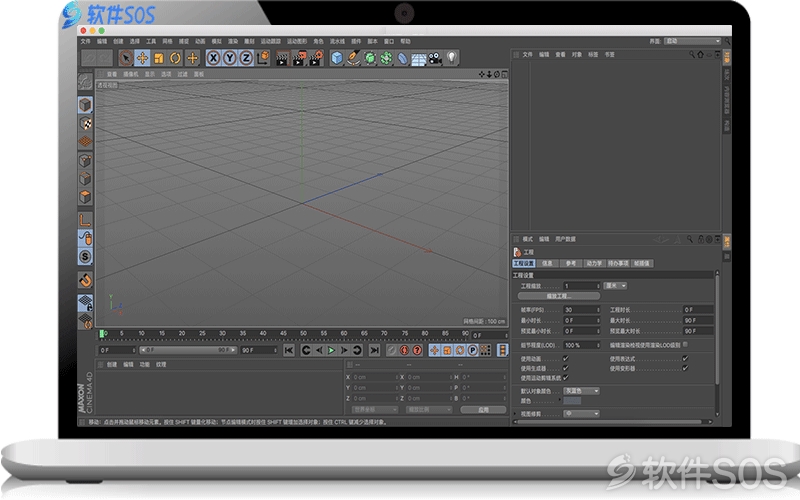Select polygons mode cube in left sidebar
Screen dimensions: 800x500
[85, 197]
